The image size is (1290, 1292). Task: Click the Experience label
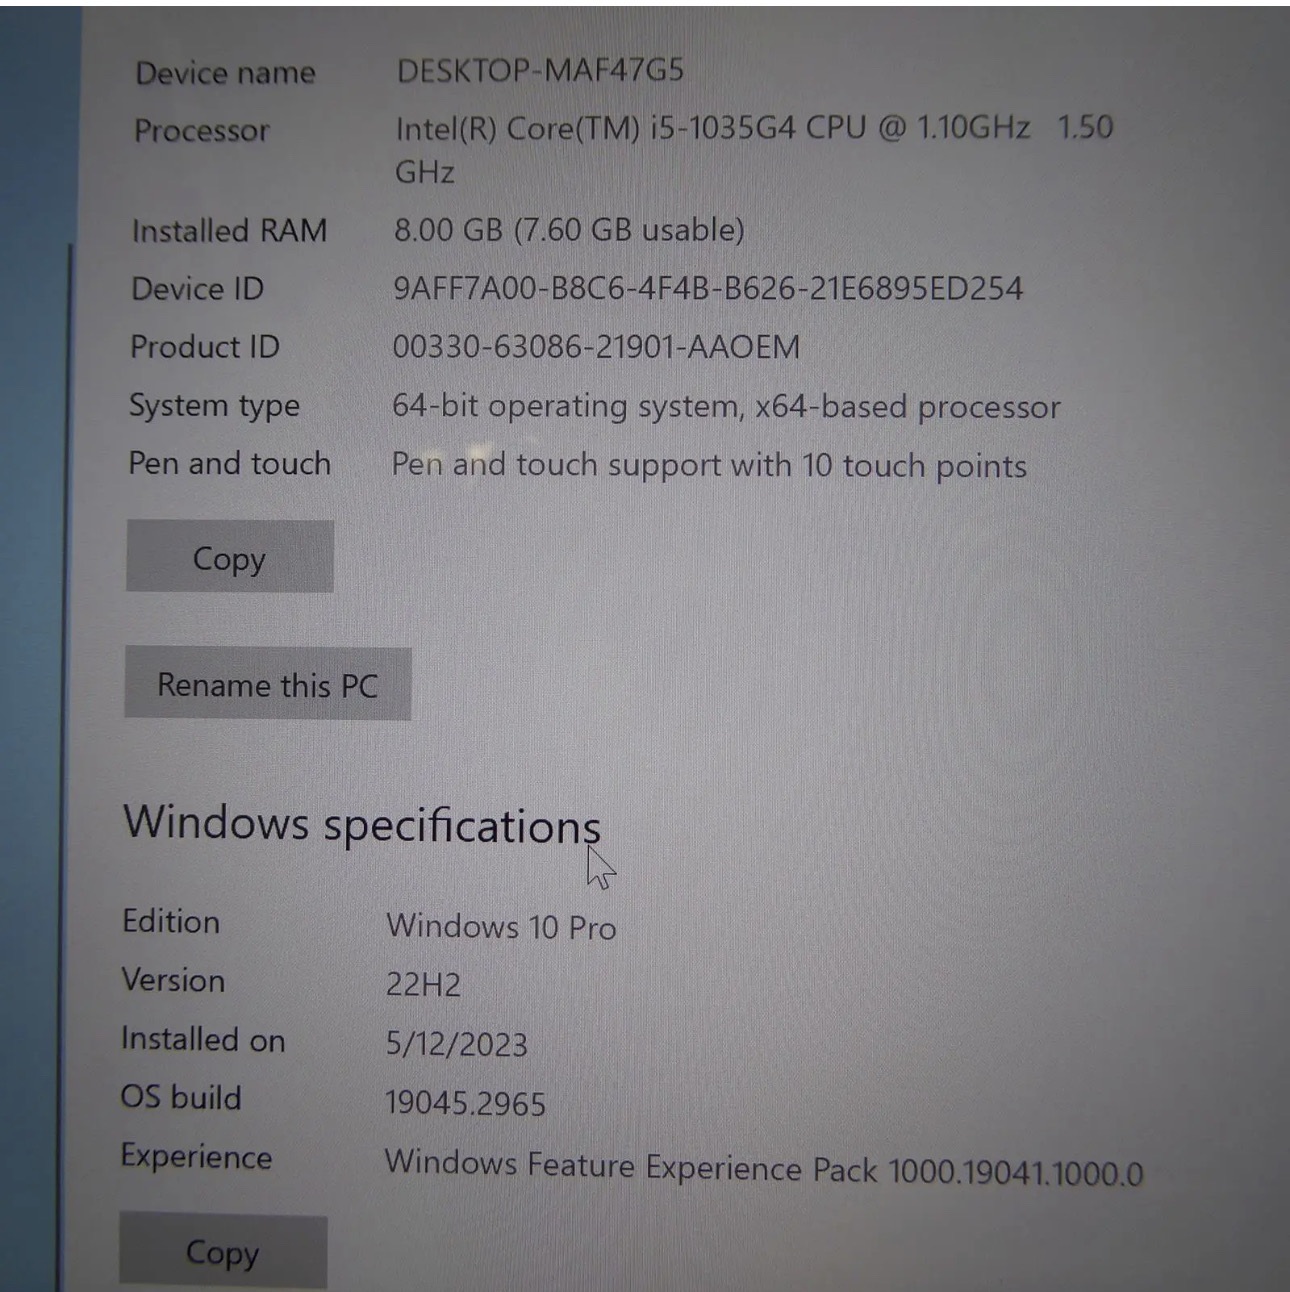coord(196,1157)
